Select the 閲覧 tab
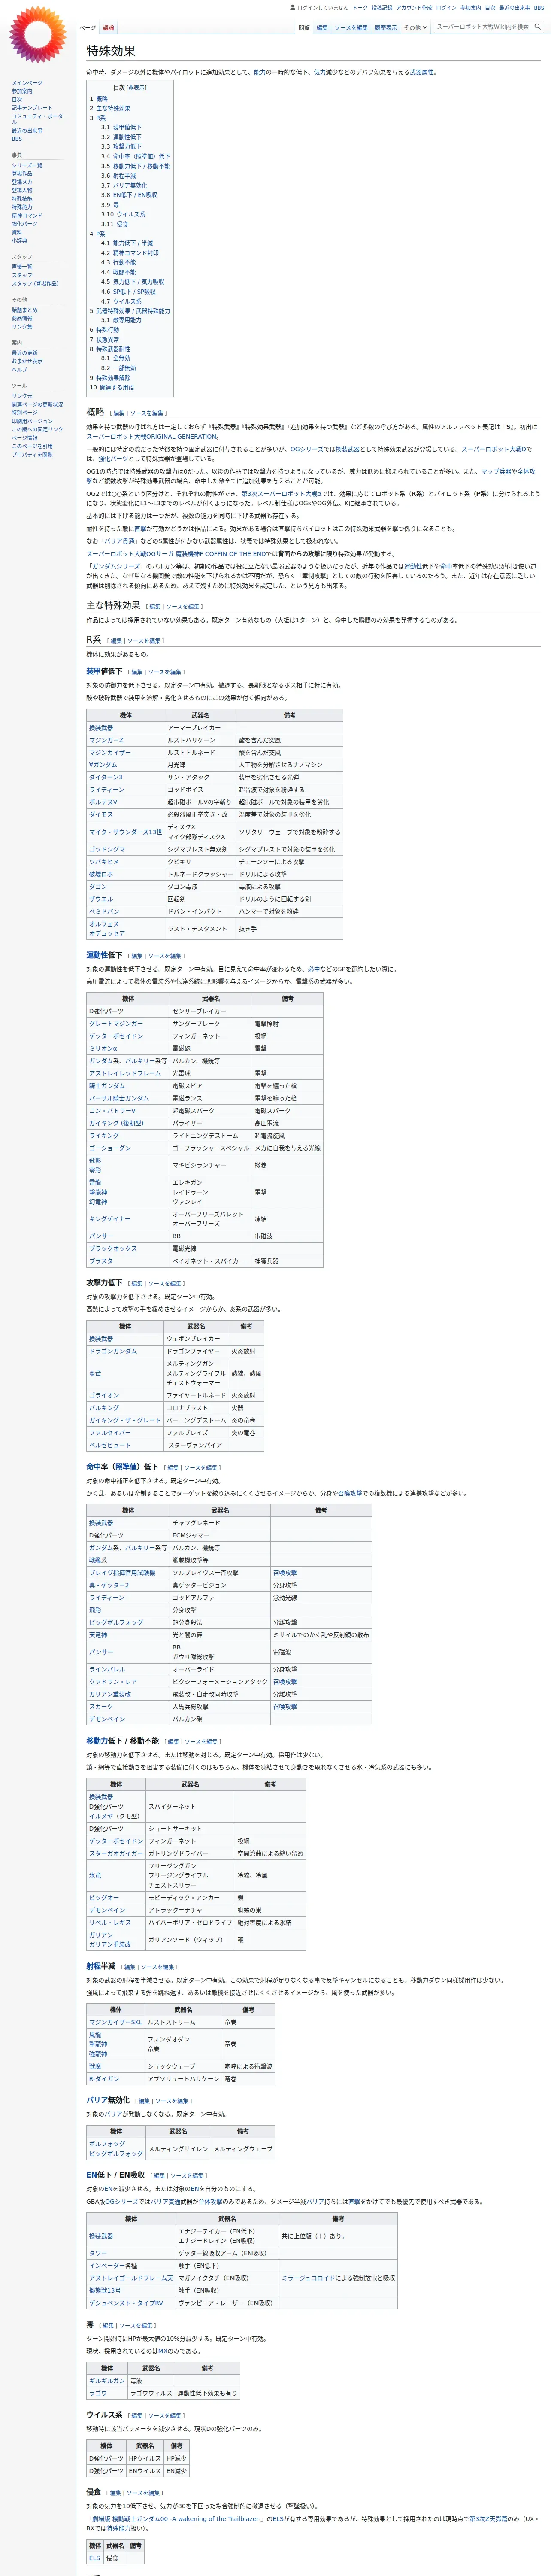551x2576 pixels. 304,28
